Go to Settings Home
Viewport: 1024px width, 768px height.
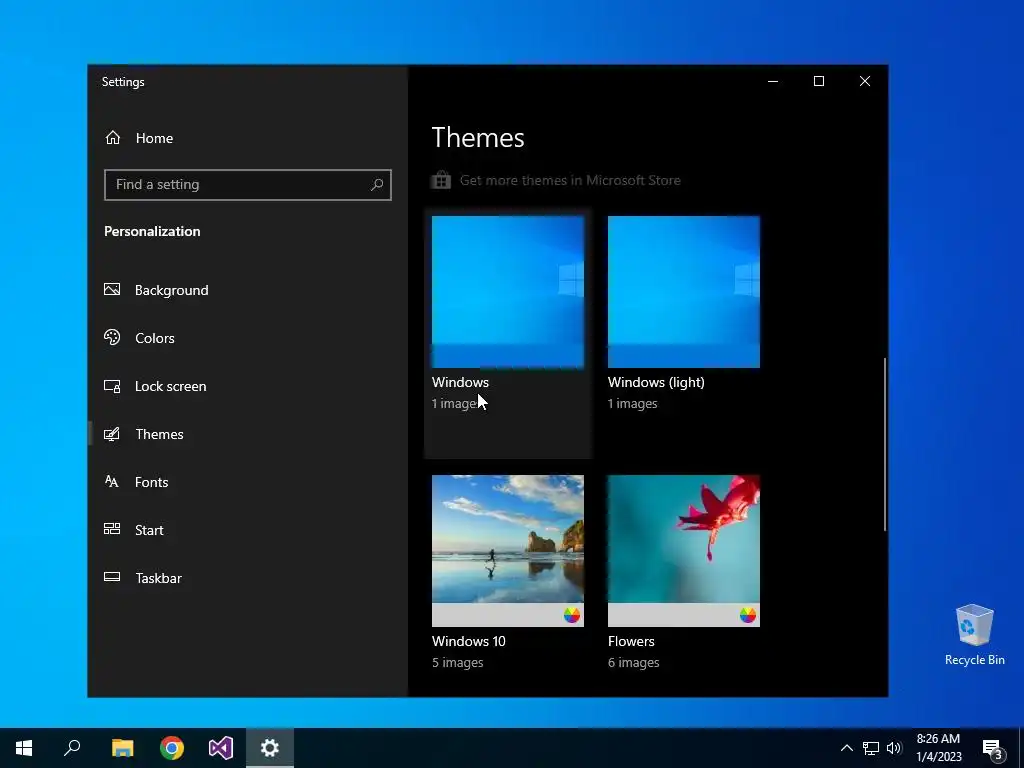coord(248,138)
